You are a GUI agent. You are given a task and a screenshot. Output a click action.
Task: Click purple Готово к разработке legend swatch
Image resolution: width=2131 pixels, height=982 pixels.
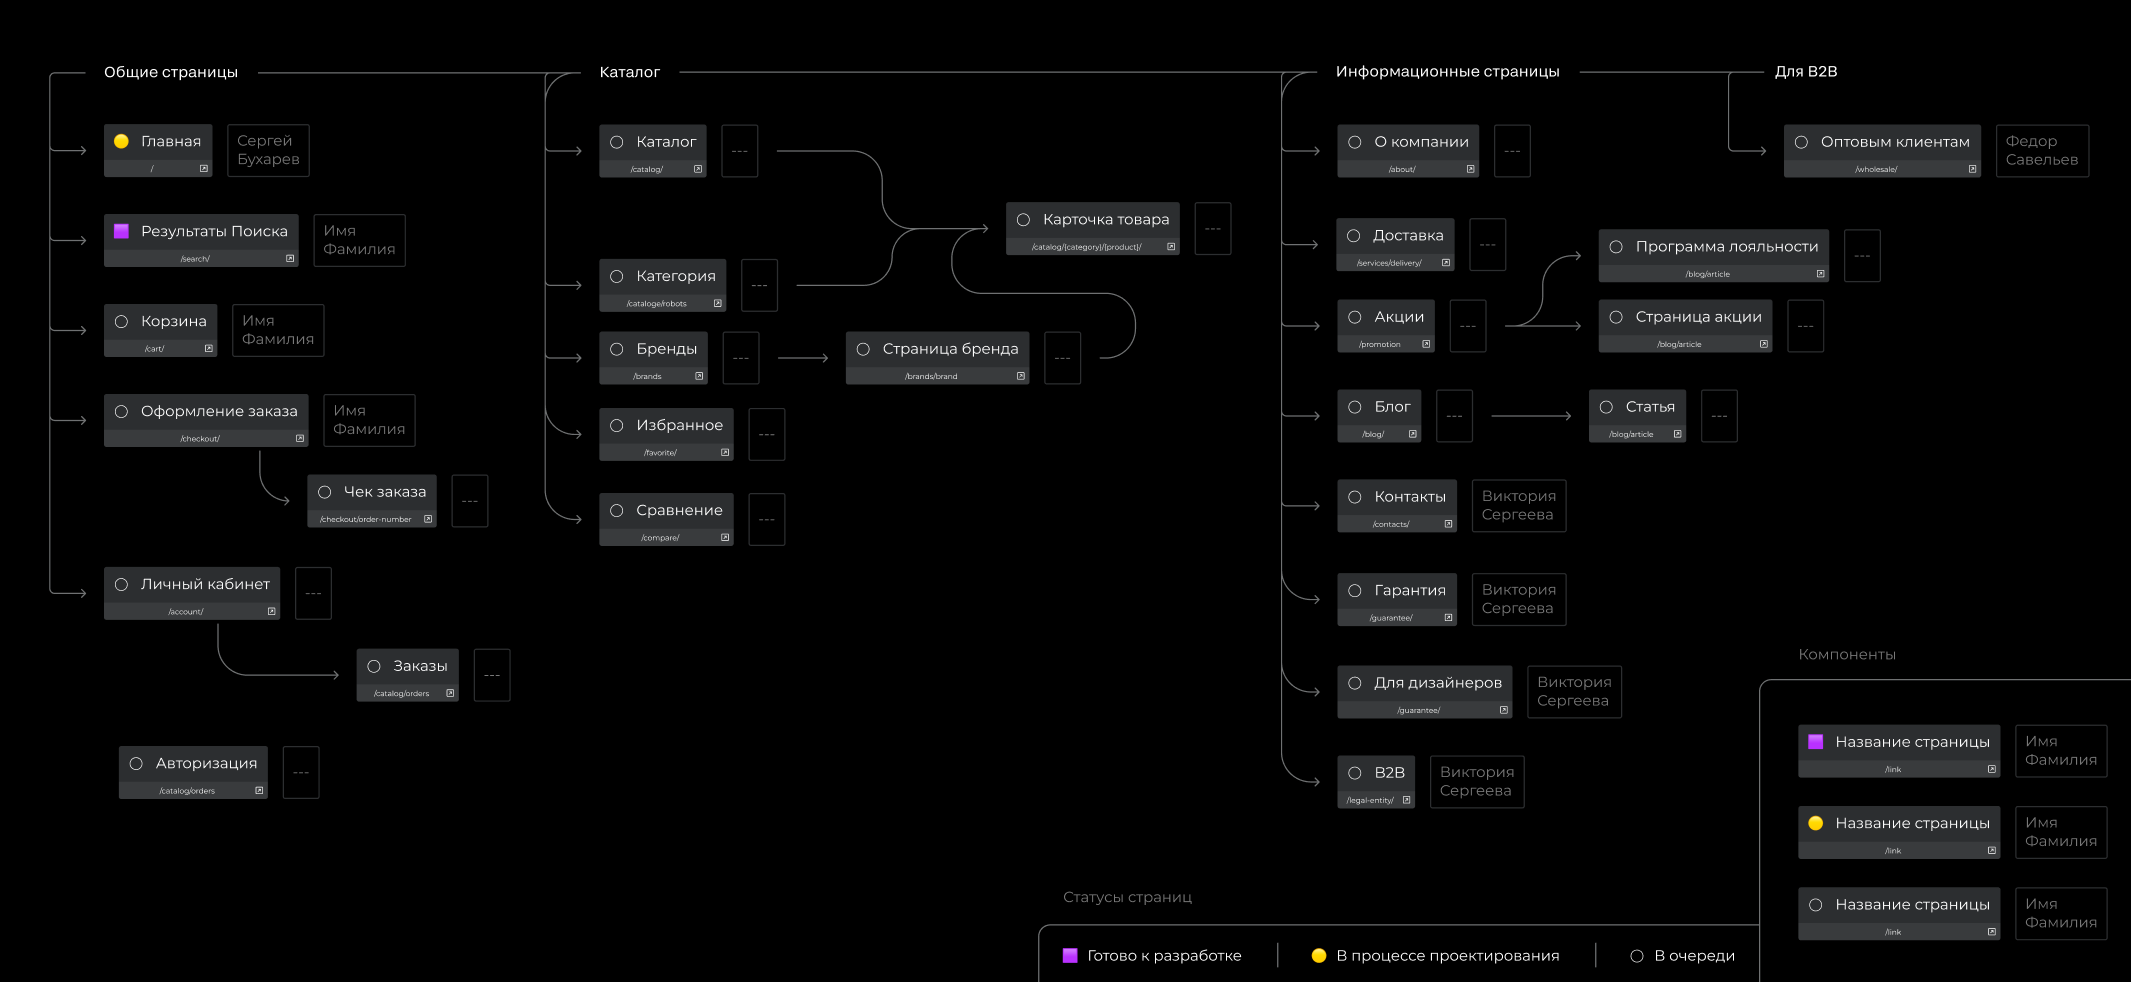pyautogui.click(x=1070, y=956)
